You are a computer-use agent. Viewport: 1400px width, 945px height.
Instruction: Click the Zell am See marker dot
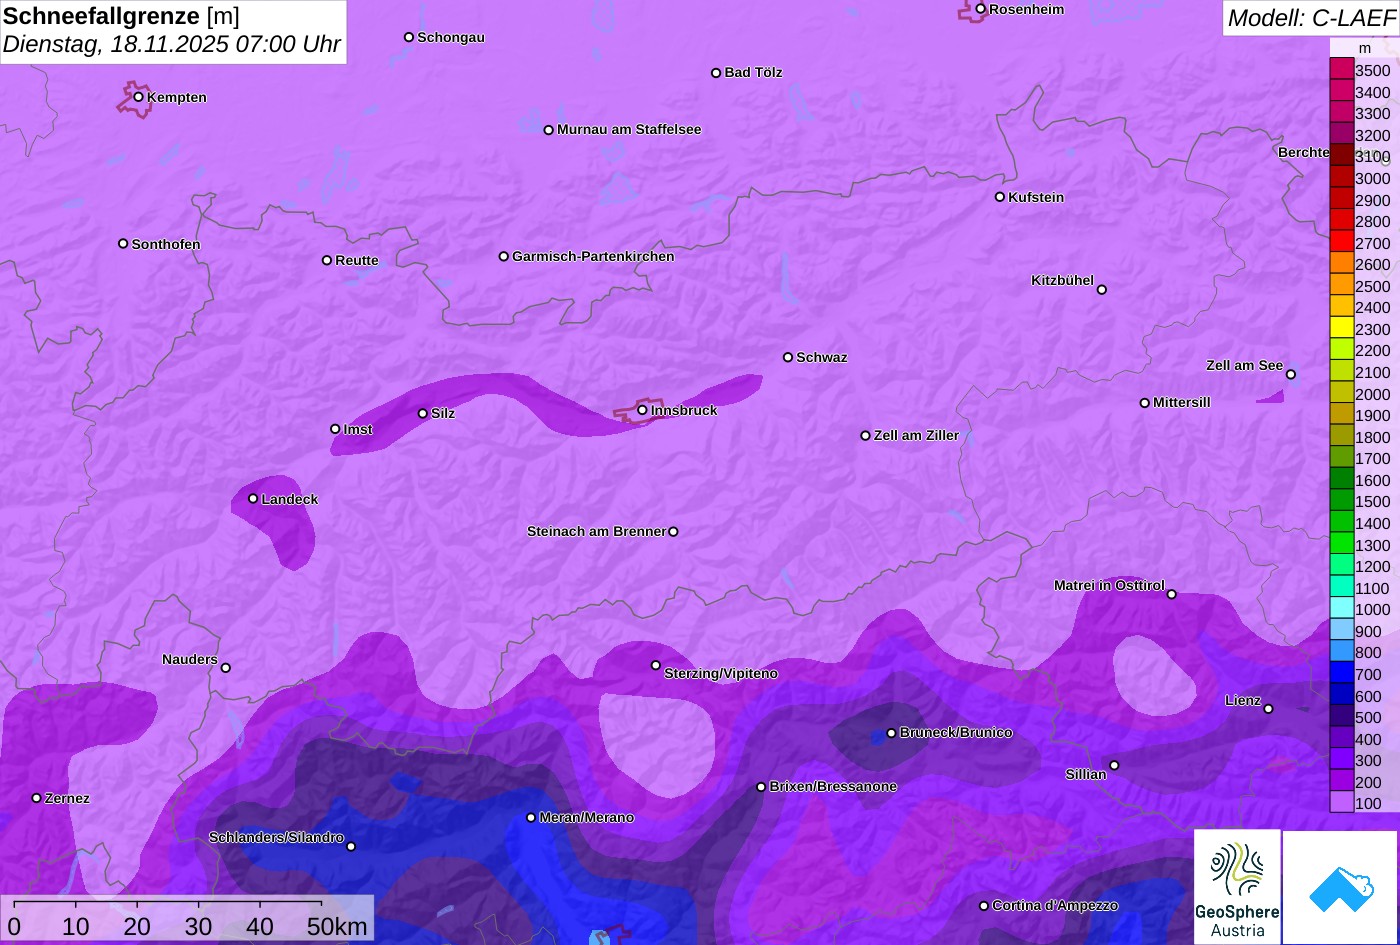pyautogui.click(x=1290, y=375)
